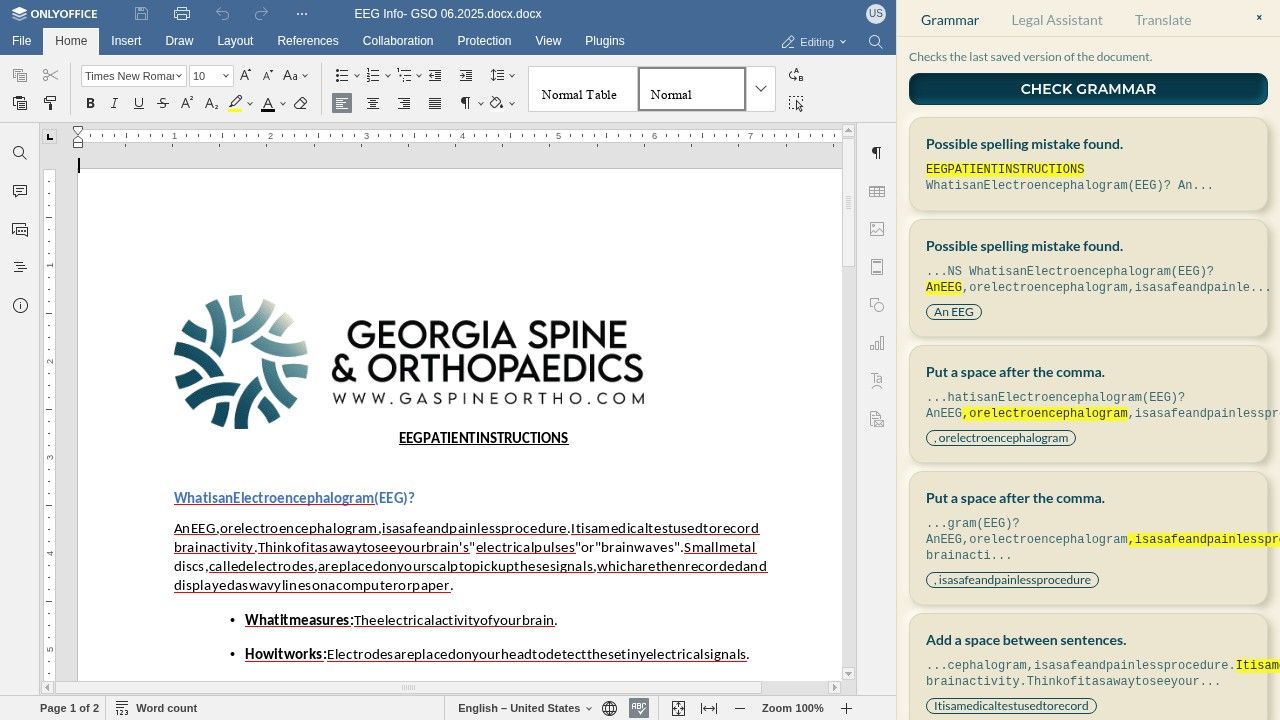Image resolution: width=1280 pixels, height=720 pixels.
Task: Click the Copy style paint roller icon
Action: pos(50,103)
